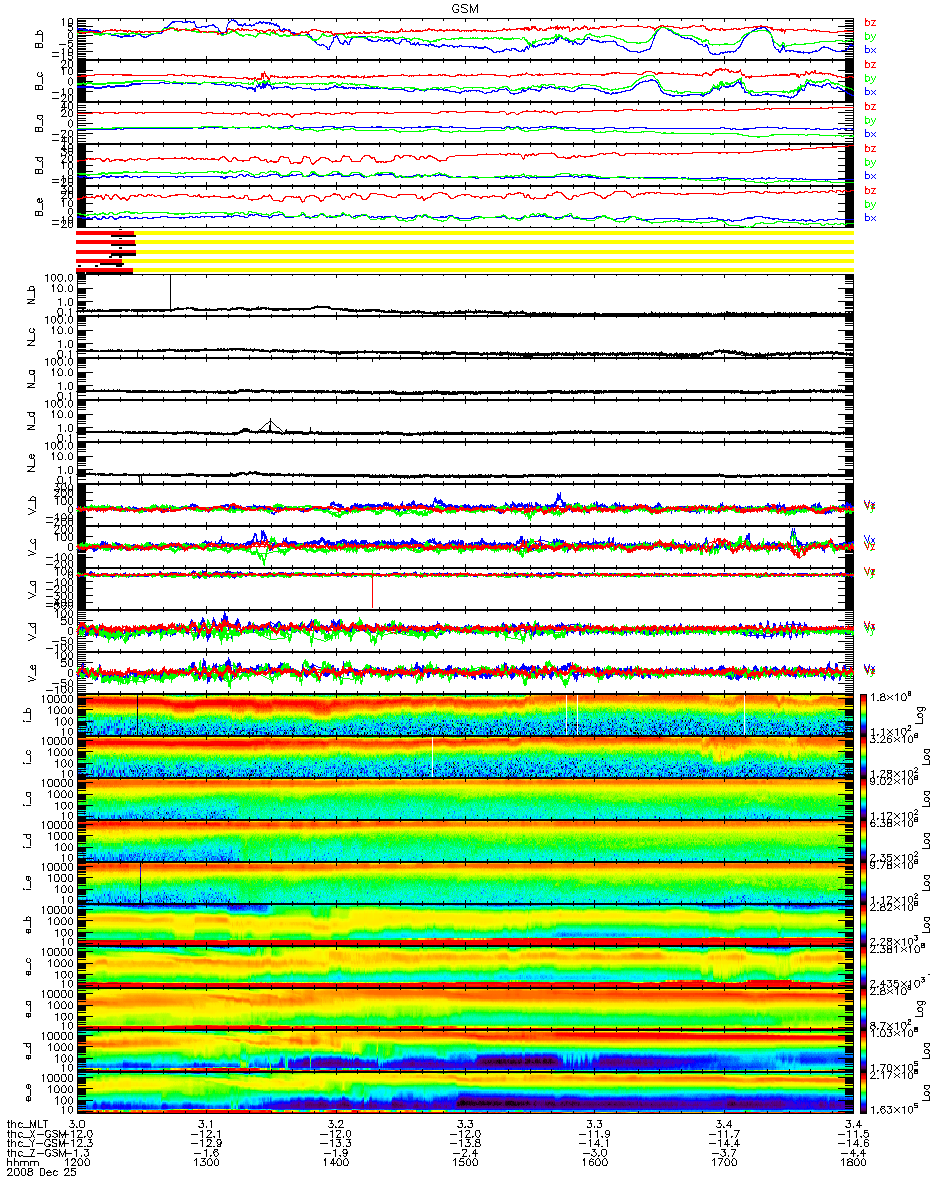Click the bx legend of B_e panel
Viewport: 930px width, 1200px height.
click(869, 217)
